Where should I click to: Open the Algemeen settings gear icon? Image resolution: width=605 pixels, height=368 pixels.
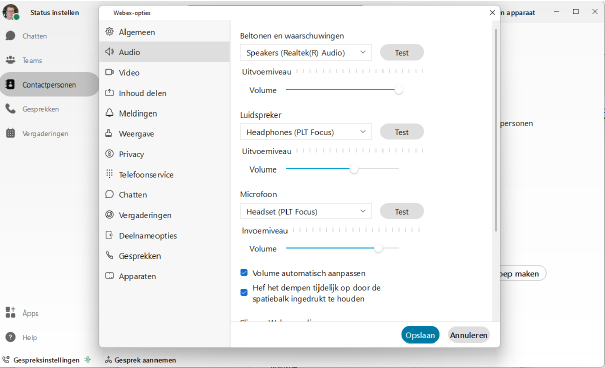[110, 32]
